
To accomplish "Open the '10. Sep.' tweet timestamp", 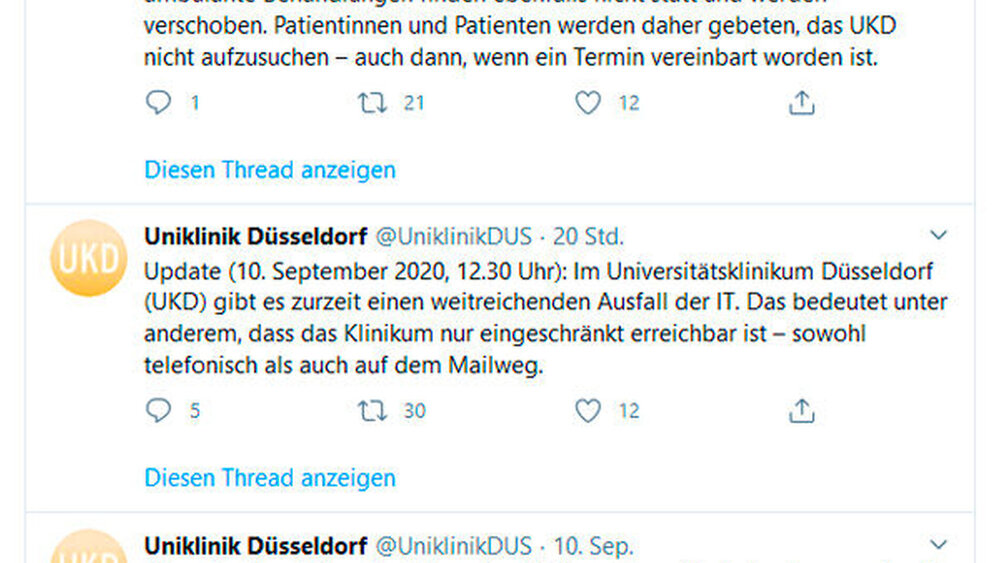I will [593, 547].
